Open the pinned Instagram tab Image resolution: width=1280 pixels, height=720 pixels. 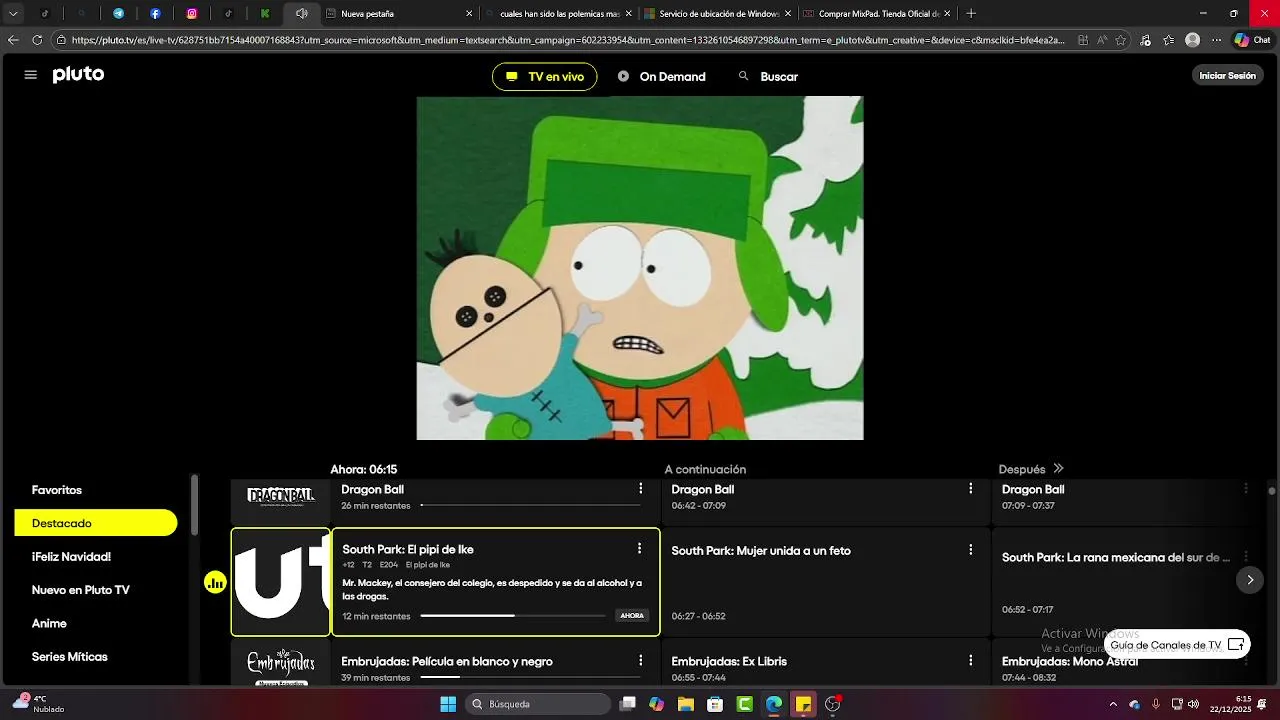[192, 14]
